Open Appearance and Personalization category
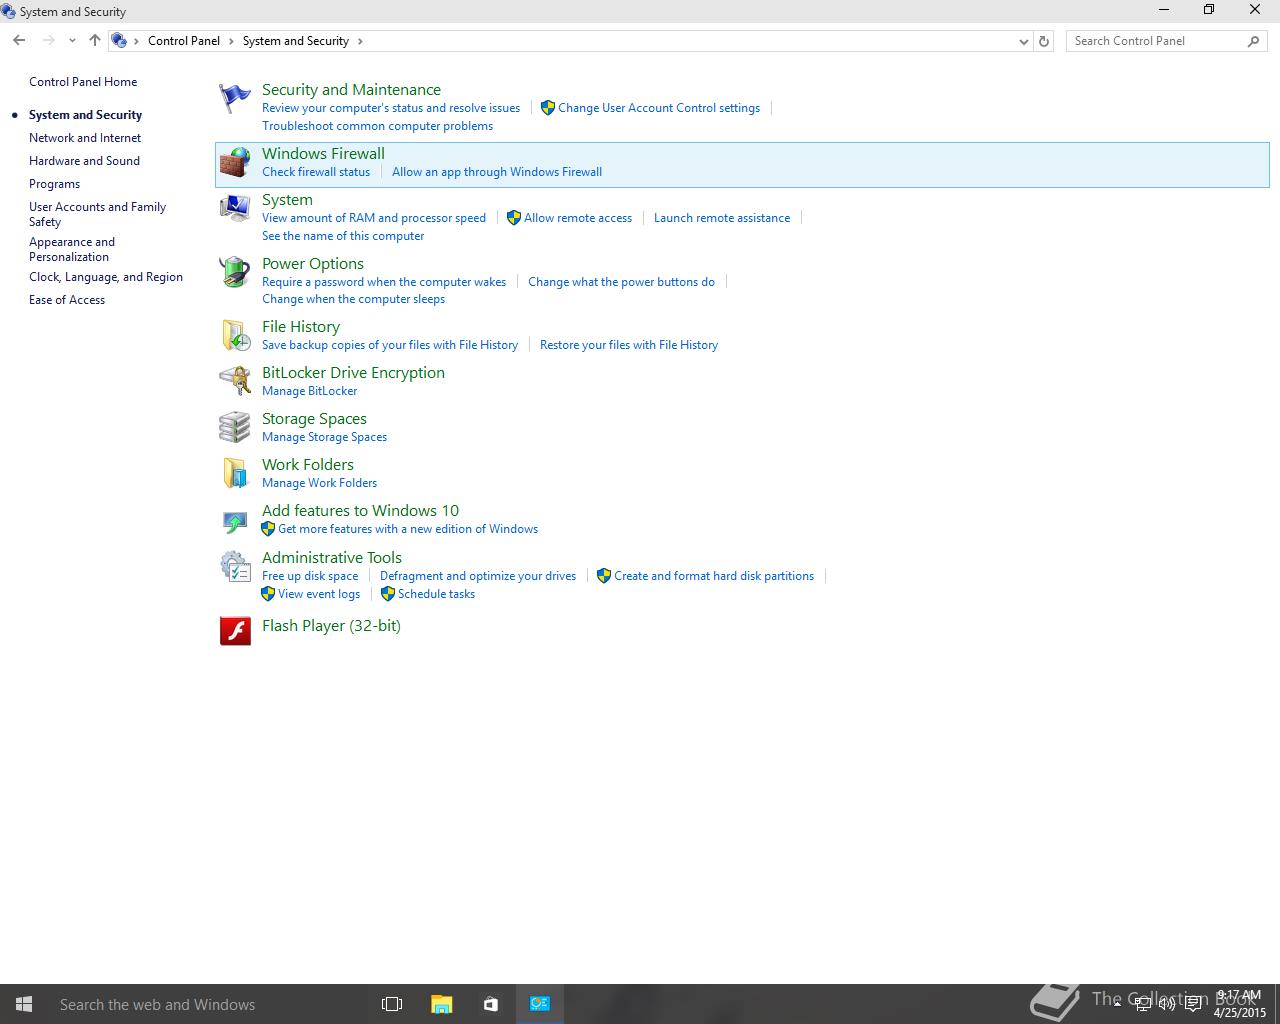The height and width of the screenshot is (1024, 1280). (x=72, y=249)
